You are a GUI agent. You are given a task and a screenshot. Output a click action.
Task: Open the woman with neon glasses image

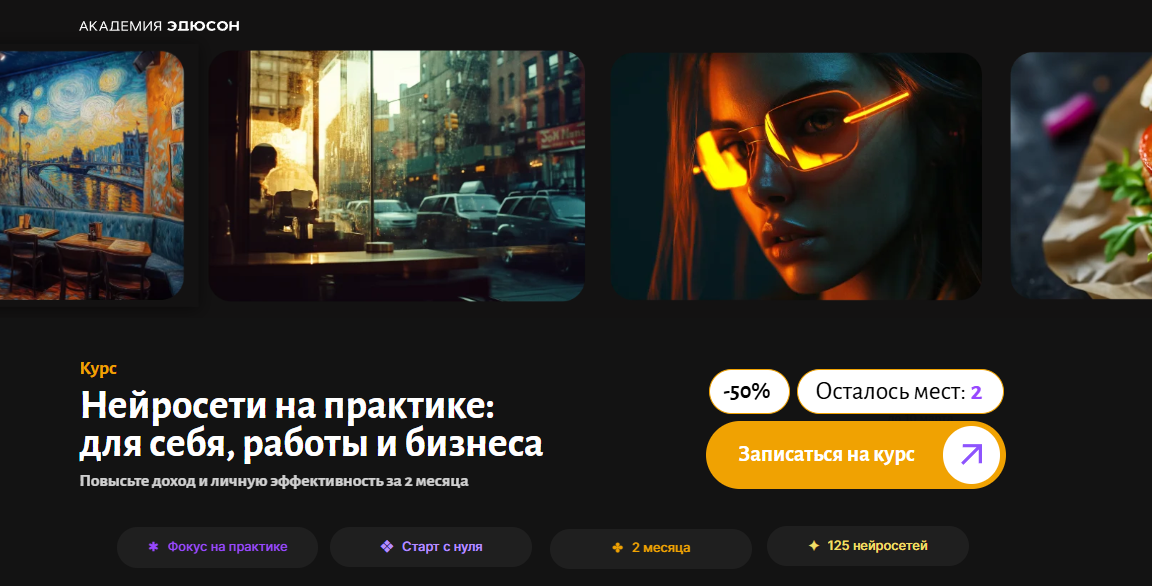[796, 176]
